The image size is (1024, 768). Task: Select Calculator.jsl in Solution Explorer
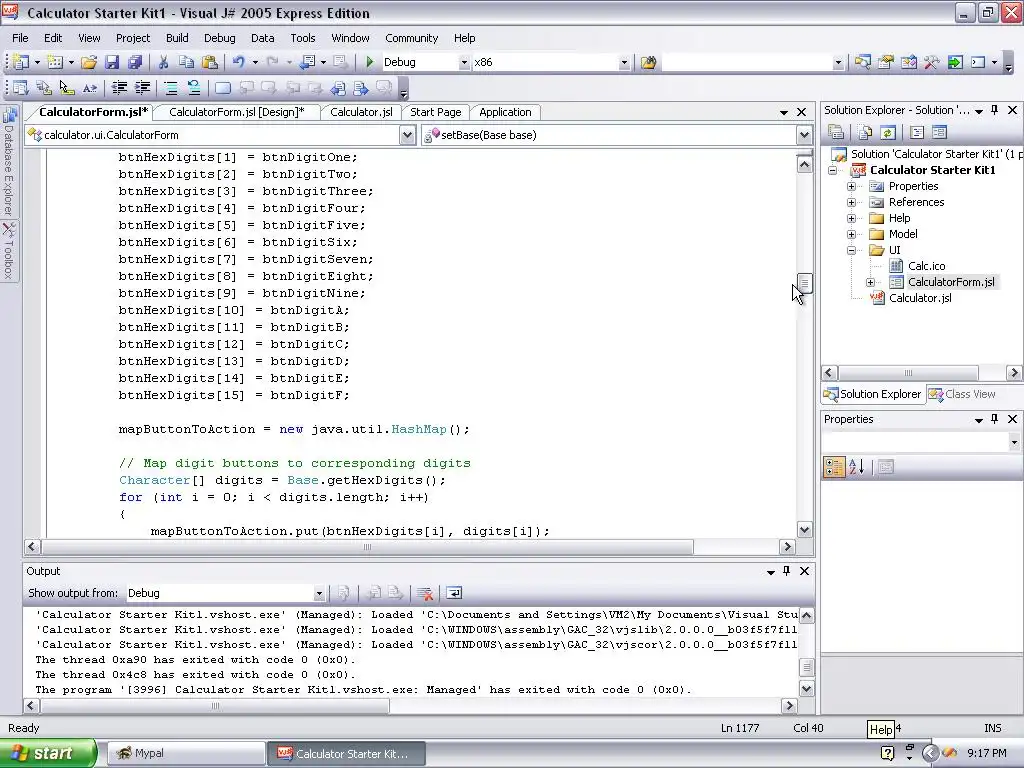pos(920,298)
